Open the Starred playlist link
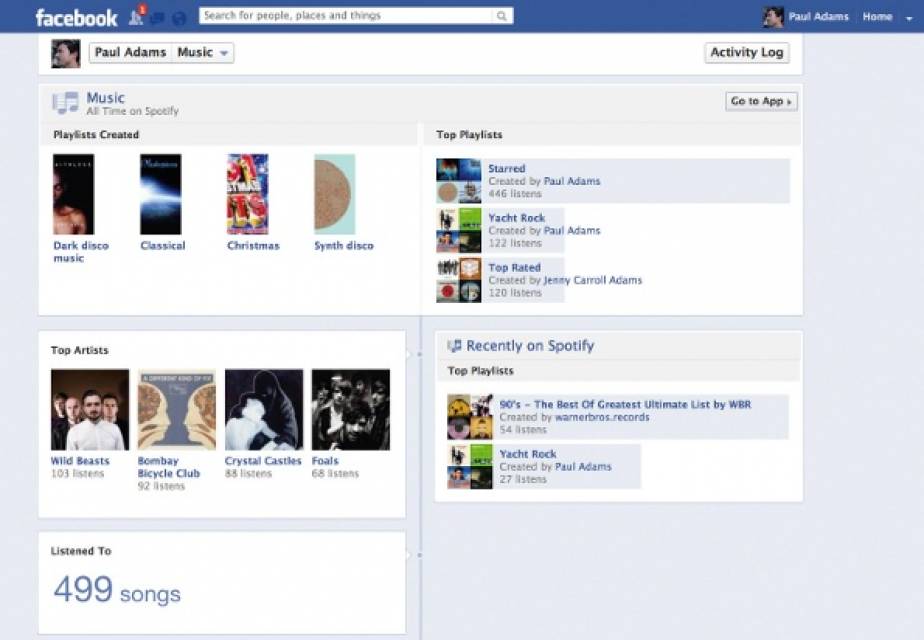The width and height of the screenshot is (924, 640). click(x=505, y=168)
